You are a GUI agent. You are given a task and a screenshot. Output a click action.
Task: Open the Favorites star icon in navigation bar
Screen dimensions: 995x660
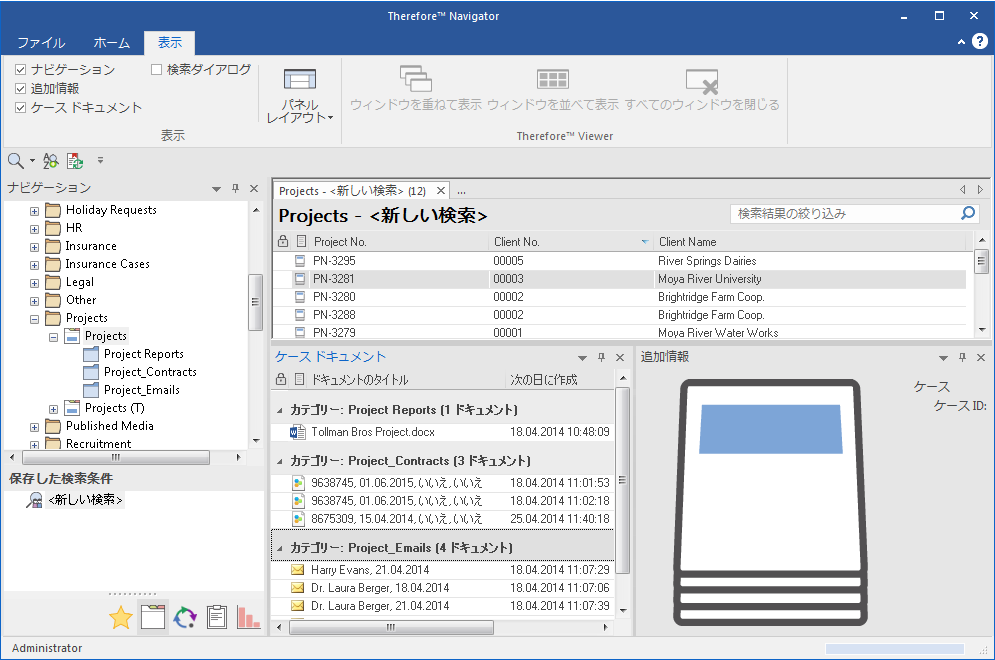(x=121, y=617)
